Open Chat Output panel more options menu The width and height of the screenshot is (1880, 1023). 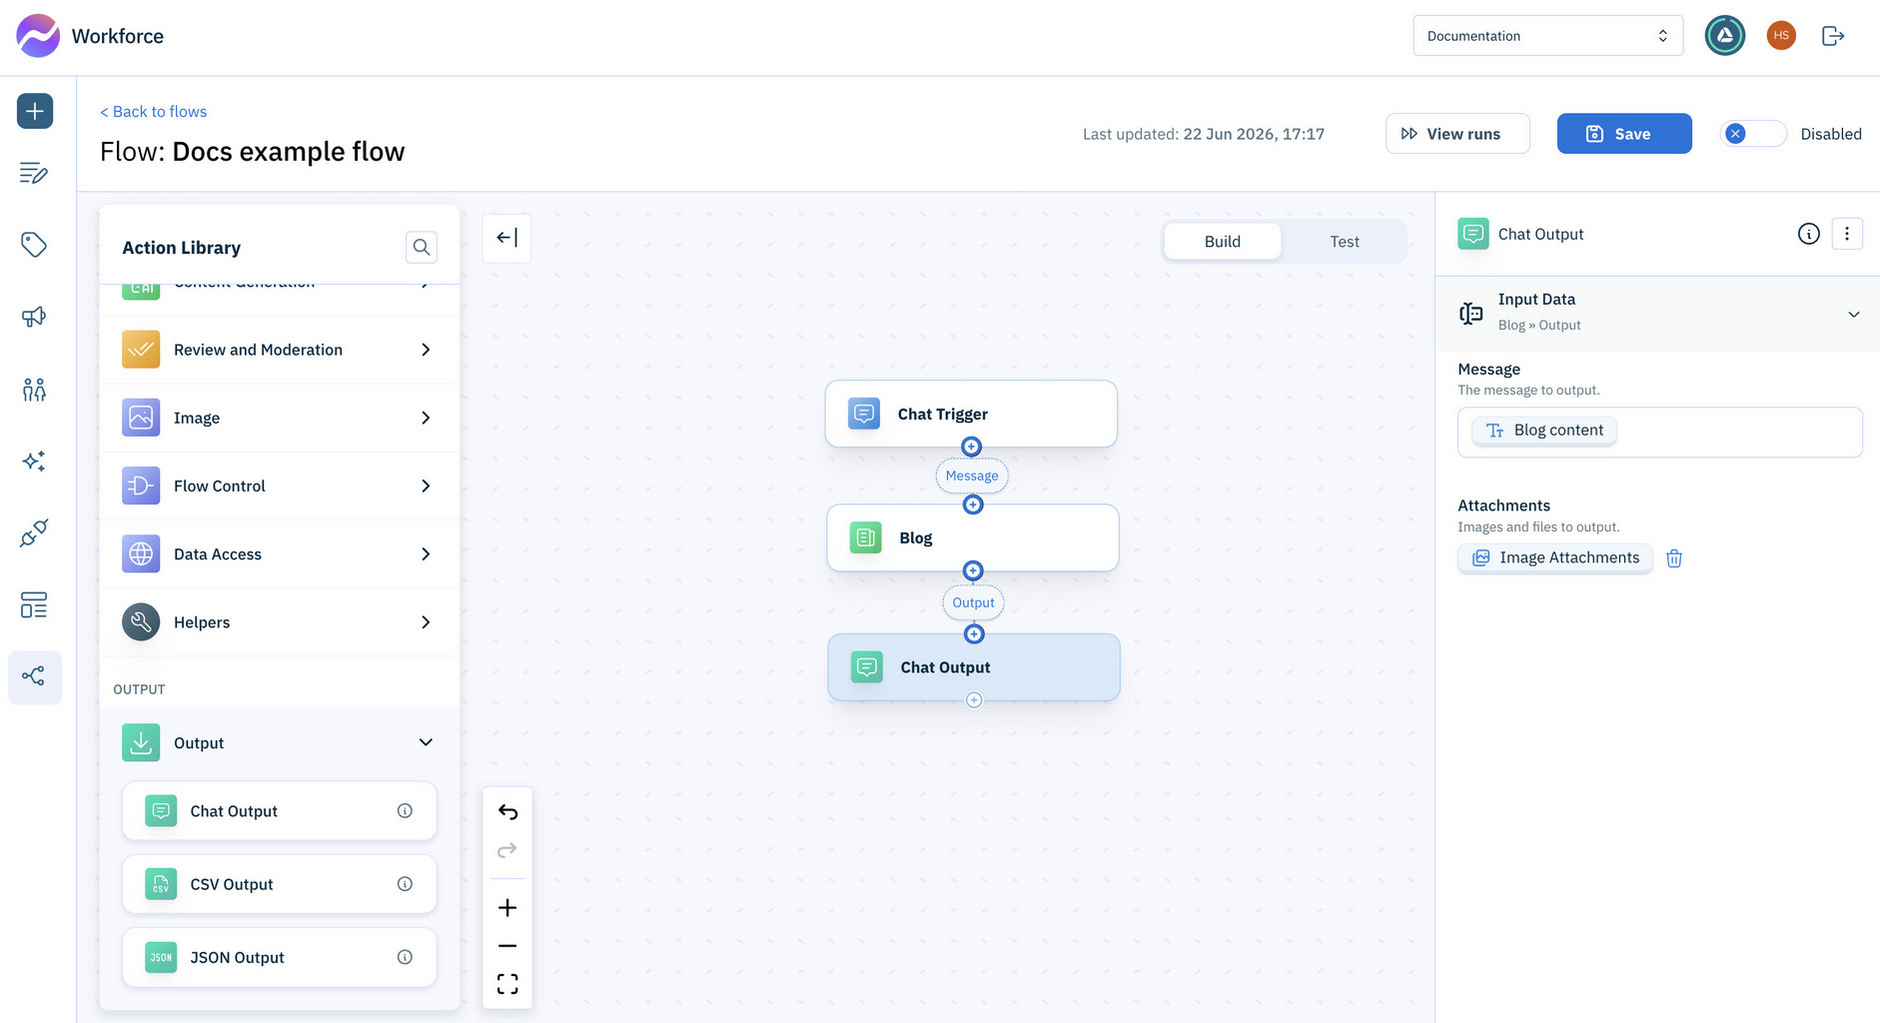(x=1847, y=234)
